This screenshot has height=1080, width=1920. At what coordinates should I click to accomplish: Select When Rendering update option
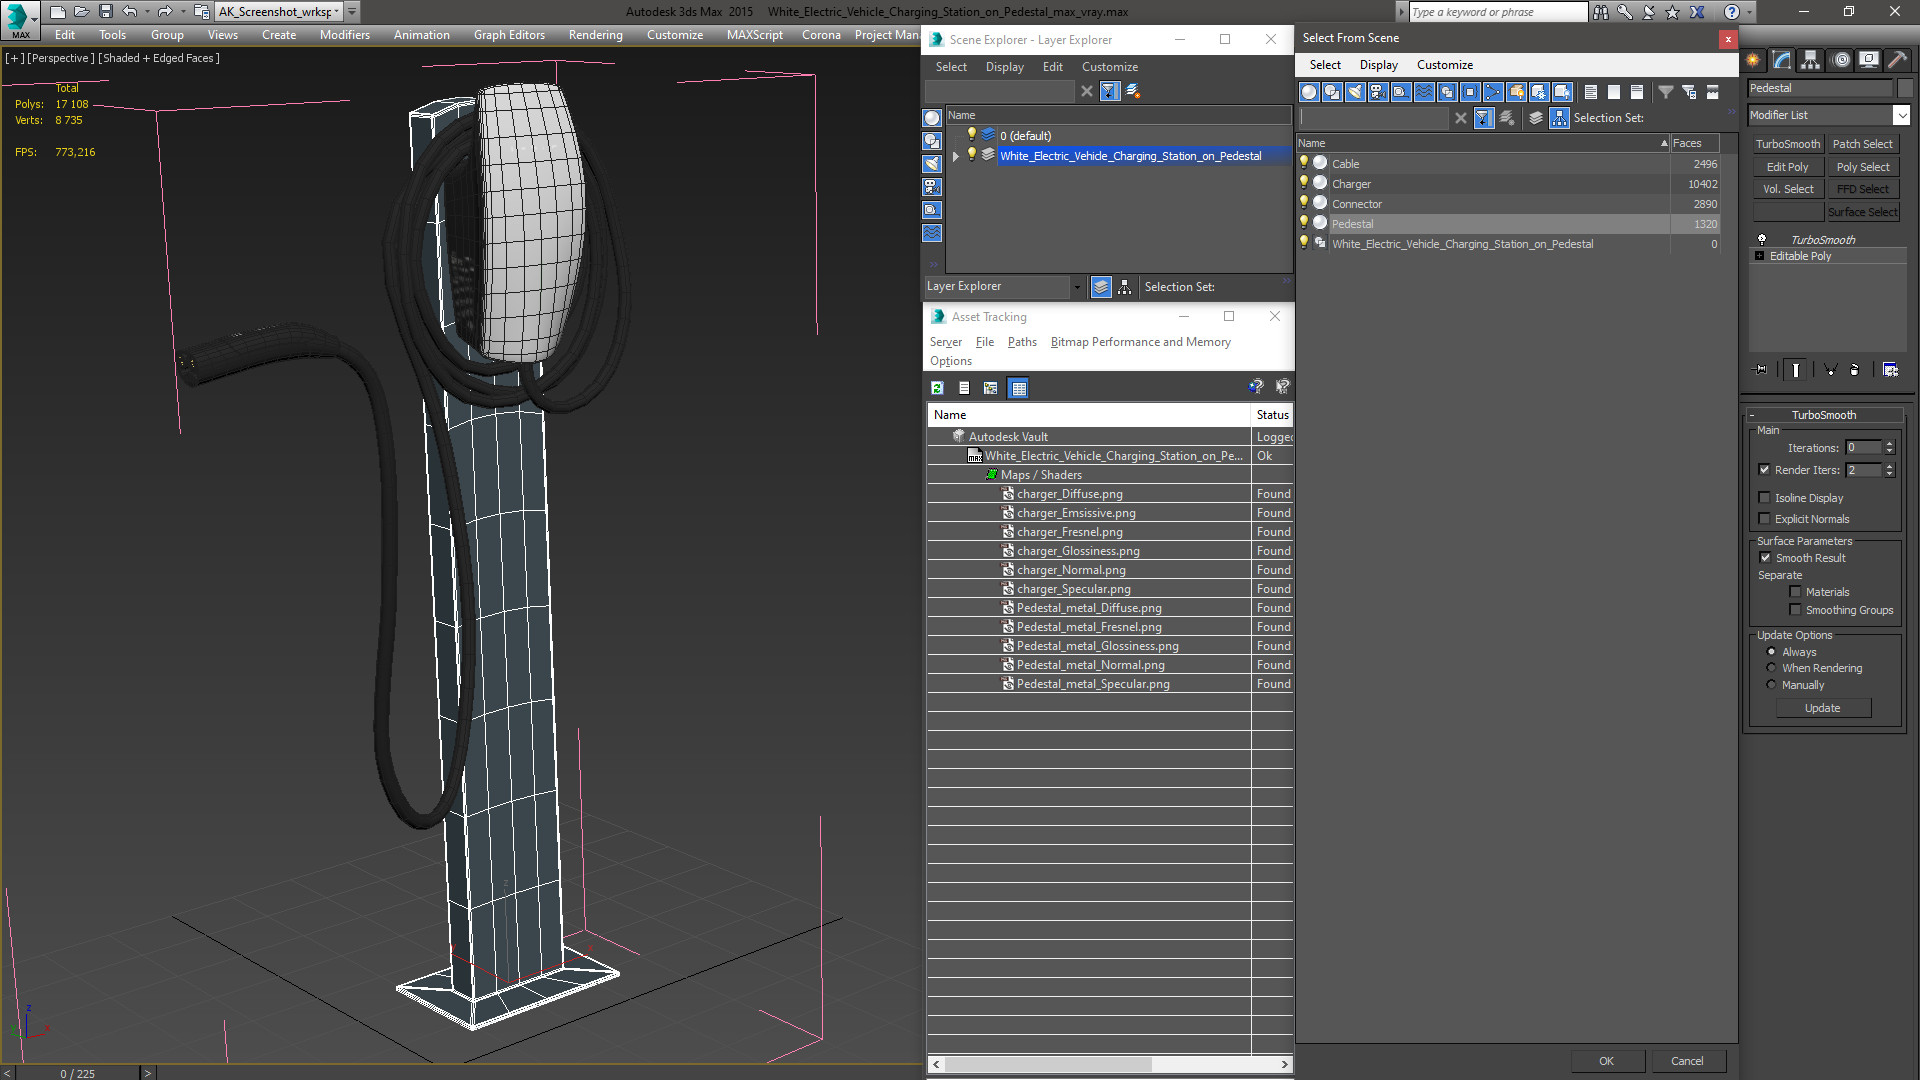1771,668
